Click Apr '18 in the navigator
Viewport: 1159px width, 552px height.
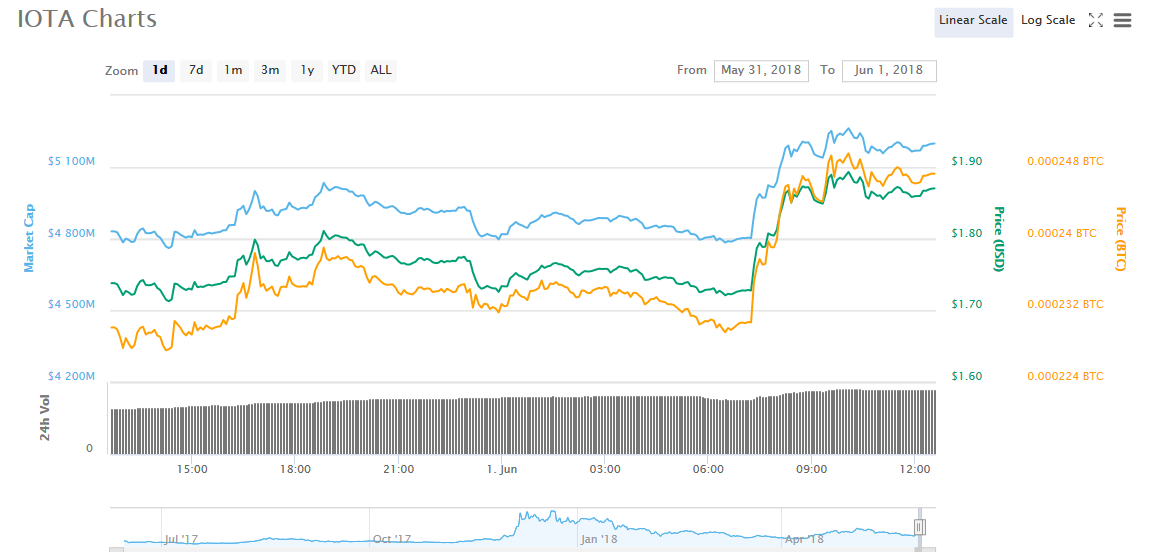[x=805, y=539]
